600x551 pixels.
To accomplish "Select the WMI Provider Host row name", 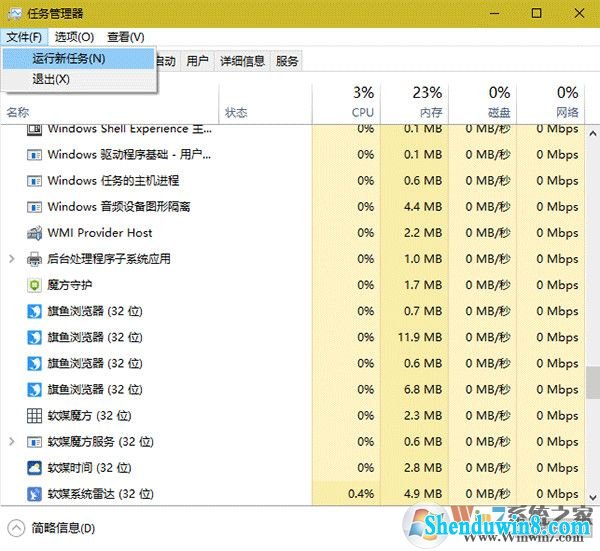I will coord(100,233).
